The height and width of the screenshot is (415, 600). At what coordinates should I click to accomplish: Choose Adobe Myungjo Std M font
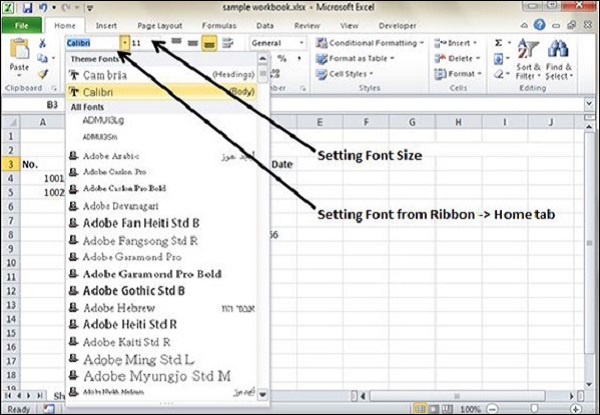[x=161, y=376]
